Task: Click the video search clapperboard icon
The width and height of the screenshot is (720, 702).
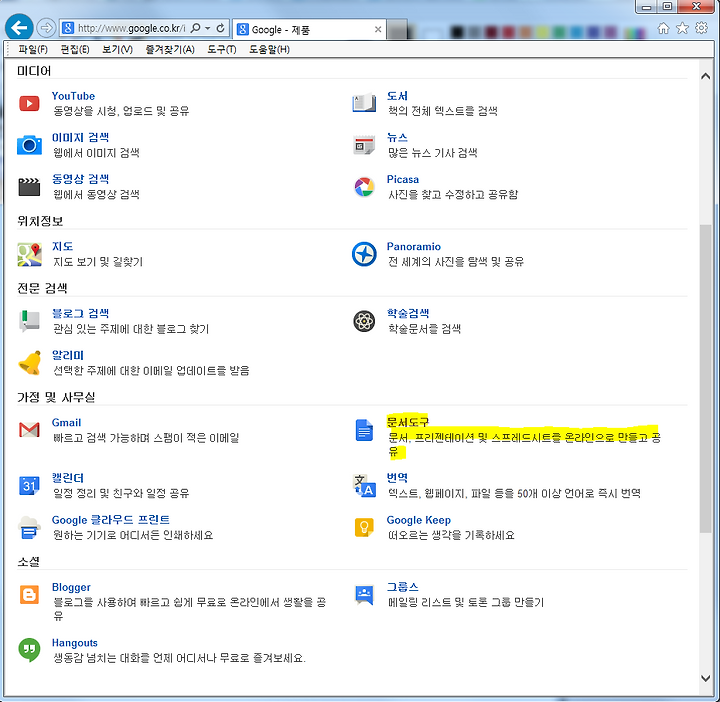Action: click(29, 187)
